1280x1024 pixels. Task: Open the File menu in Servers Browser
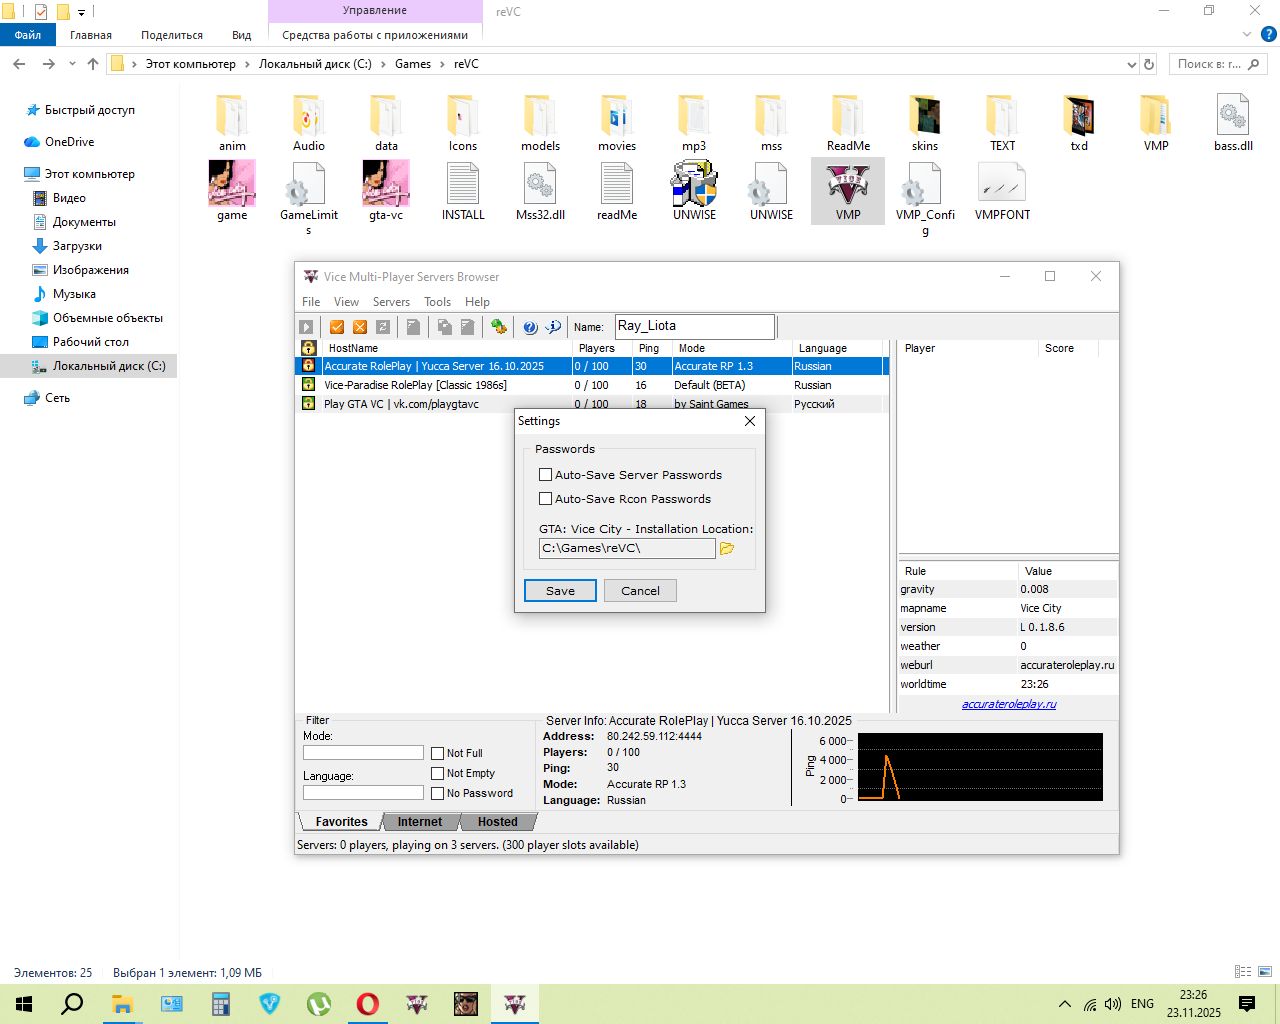tap(311, 302)
